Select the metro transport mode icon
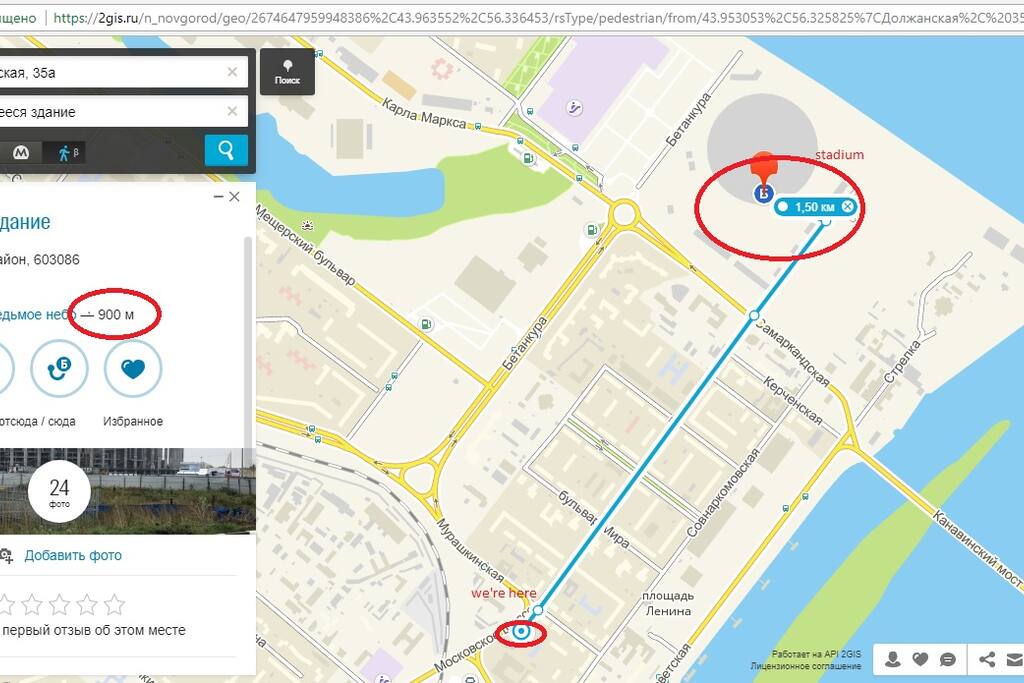1024x683 pixels. click(22, 153)
